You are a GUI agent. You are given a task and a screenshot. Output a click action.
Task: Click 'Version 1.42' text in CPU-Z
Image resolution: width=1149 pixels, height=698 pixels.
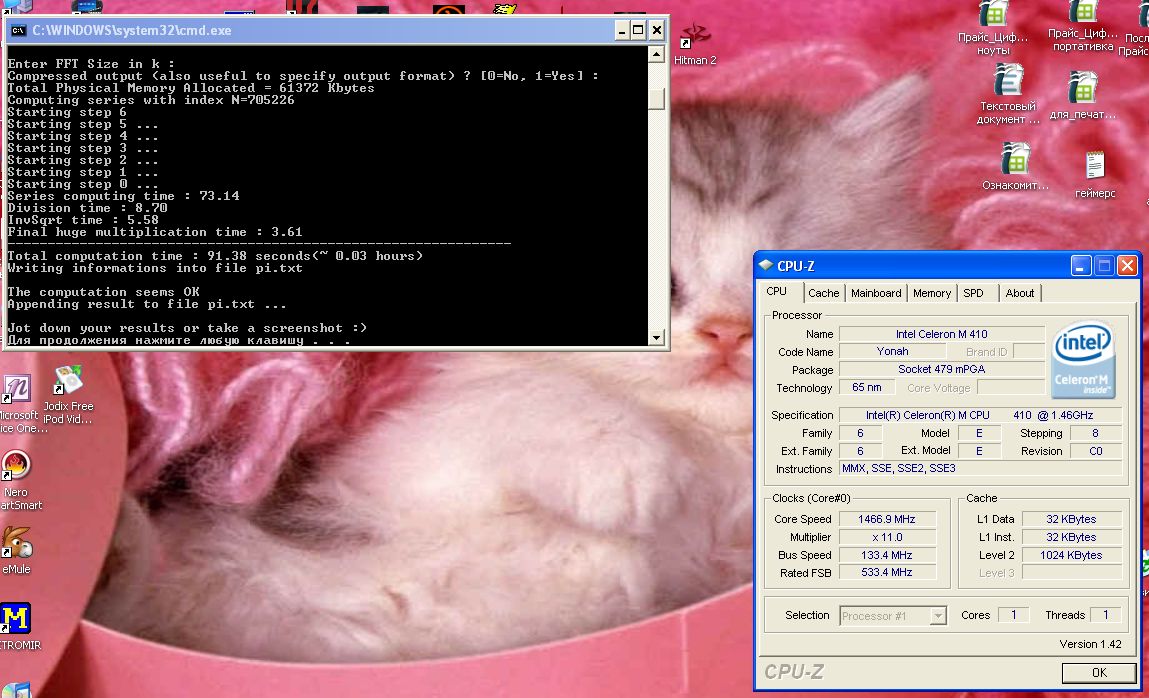[1090, 645]
